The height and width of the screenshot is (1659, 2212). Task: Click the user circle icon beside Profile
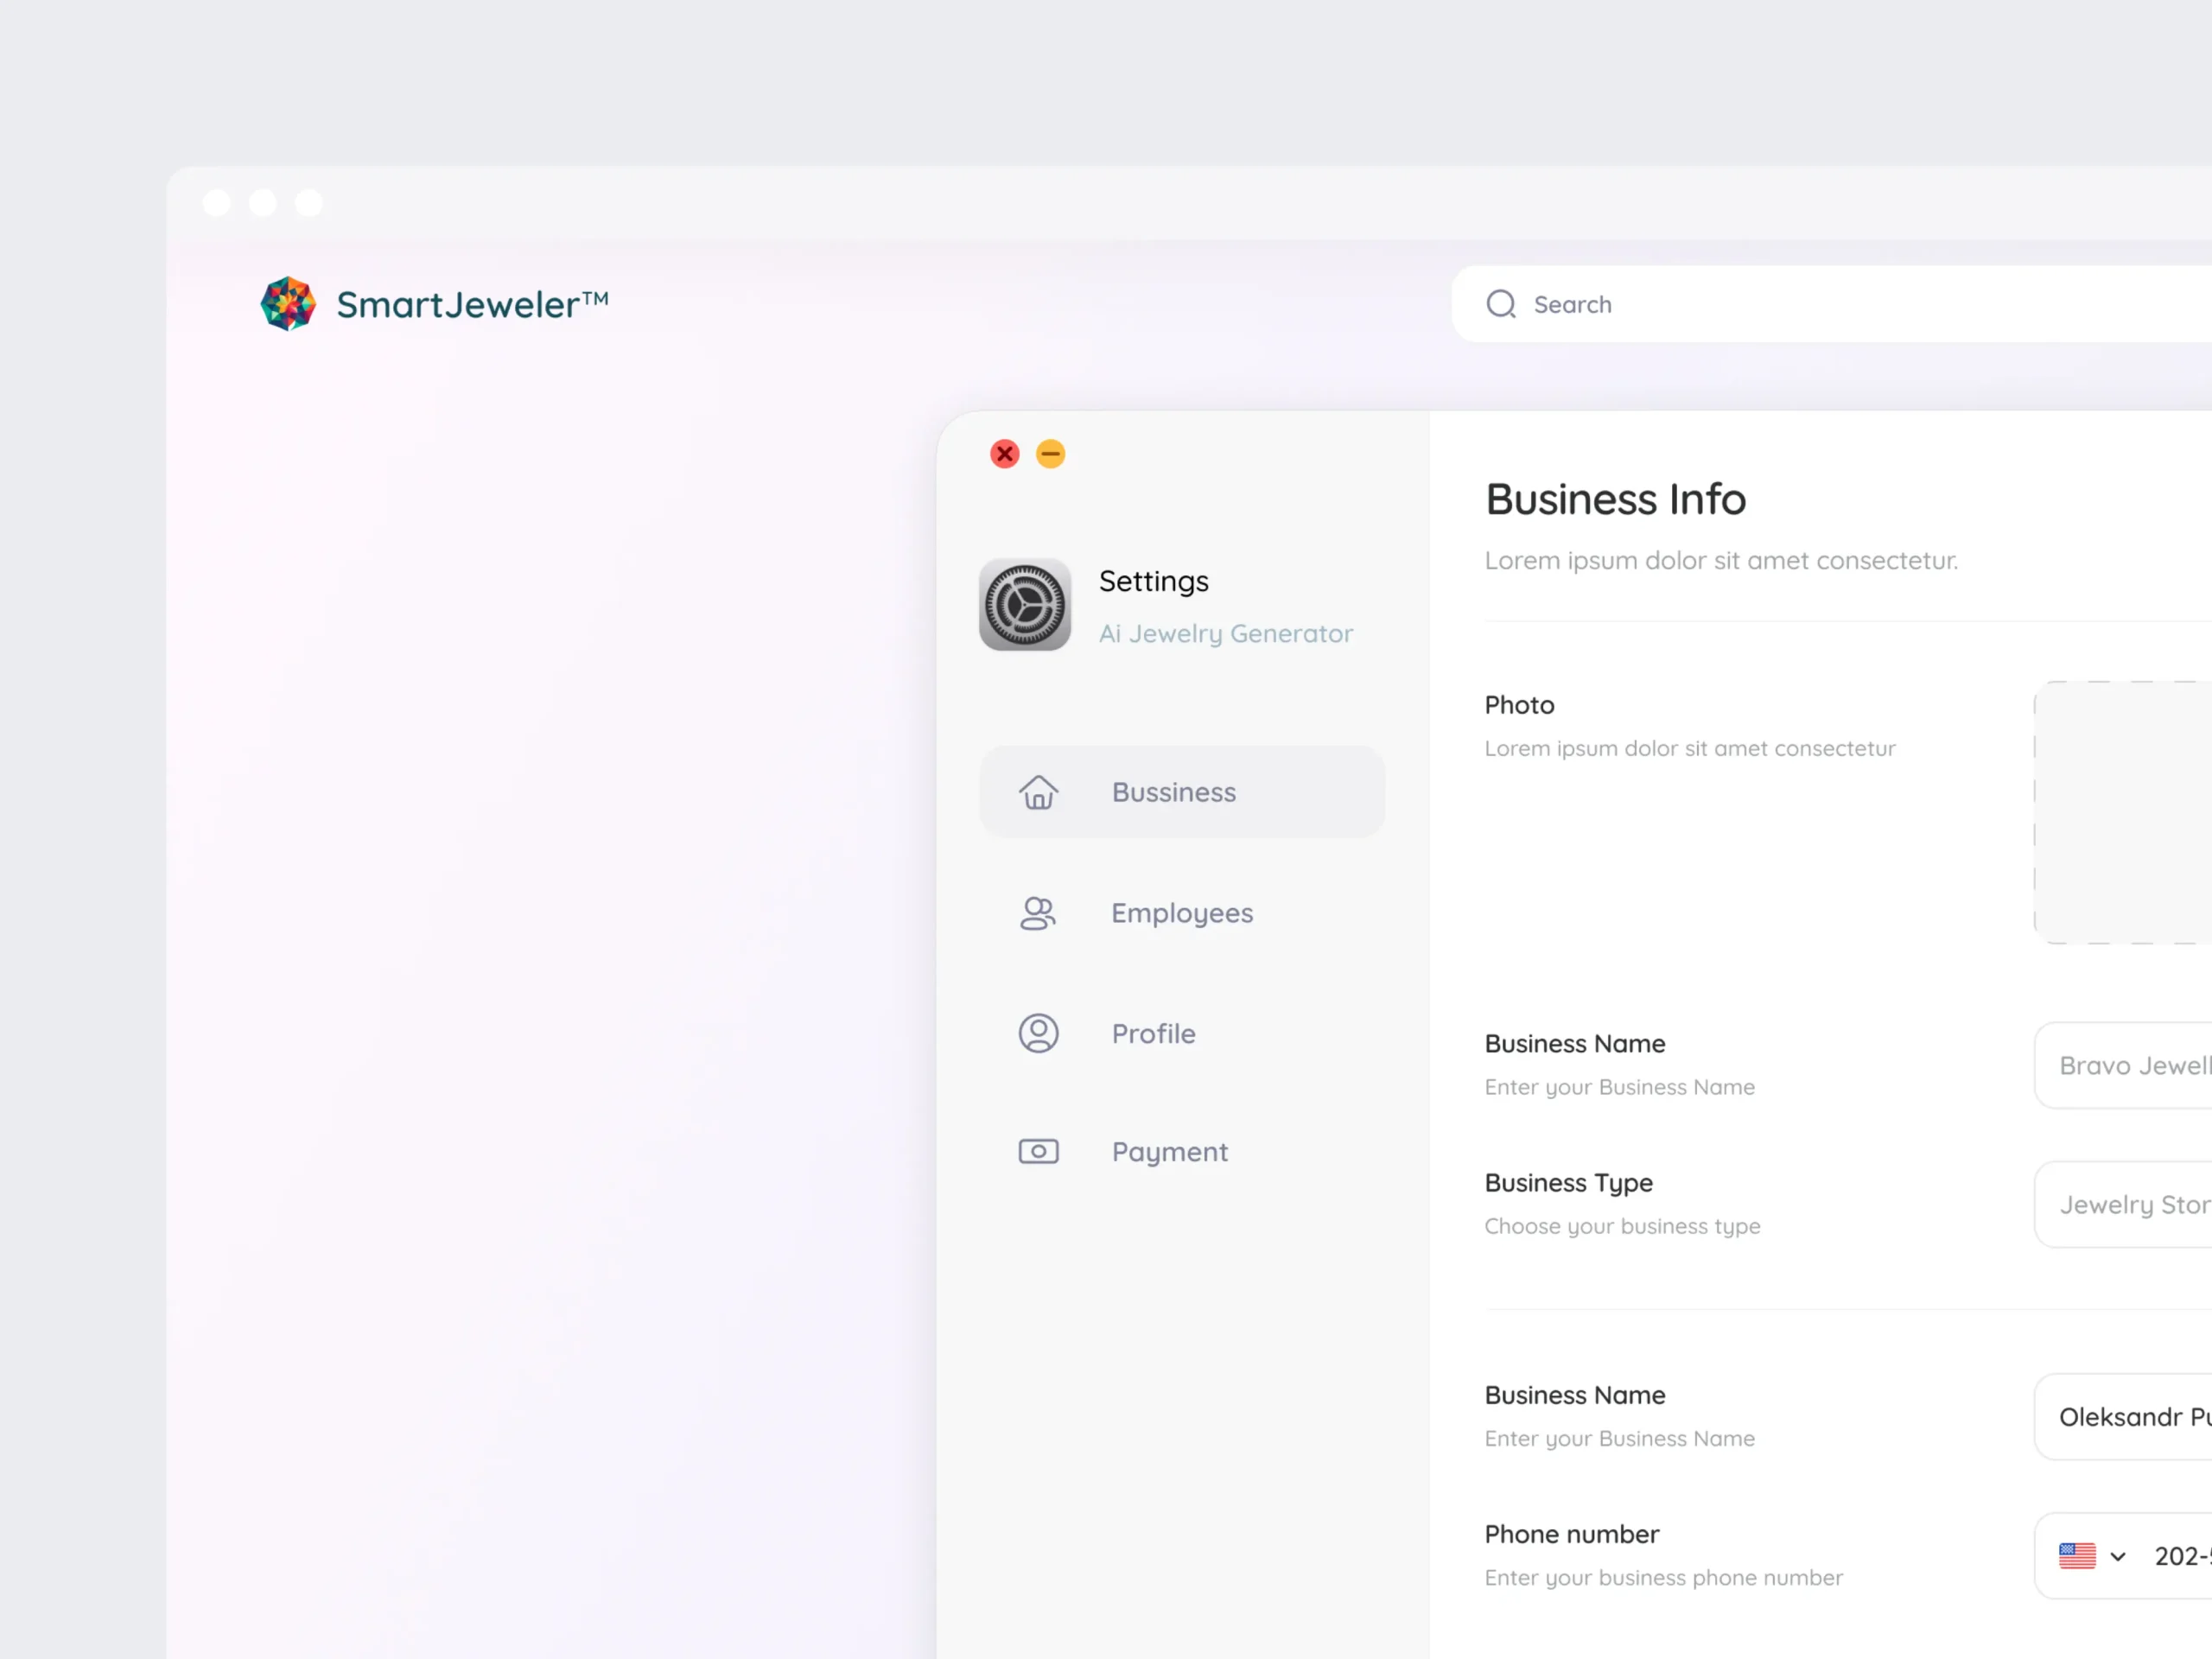(1038, 1033)
